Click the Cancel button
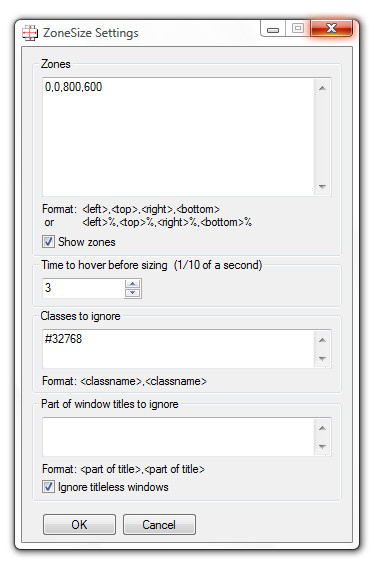This screenshot has height=568, width=375. point(159,525)
